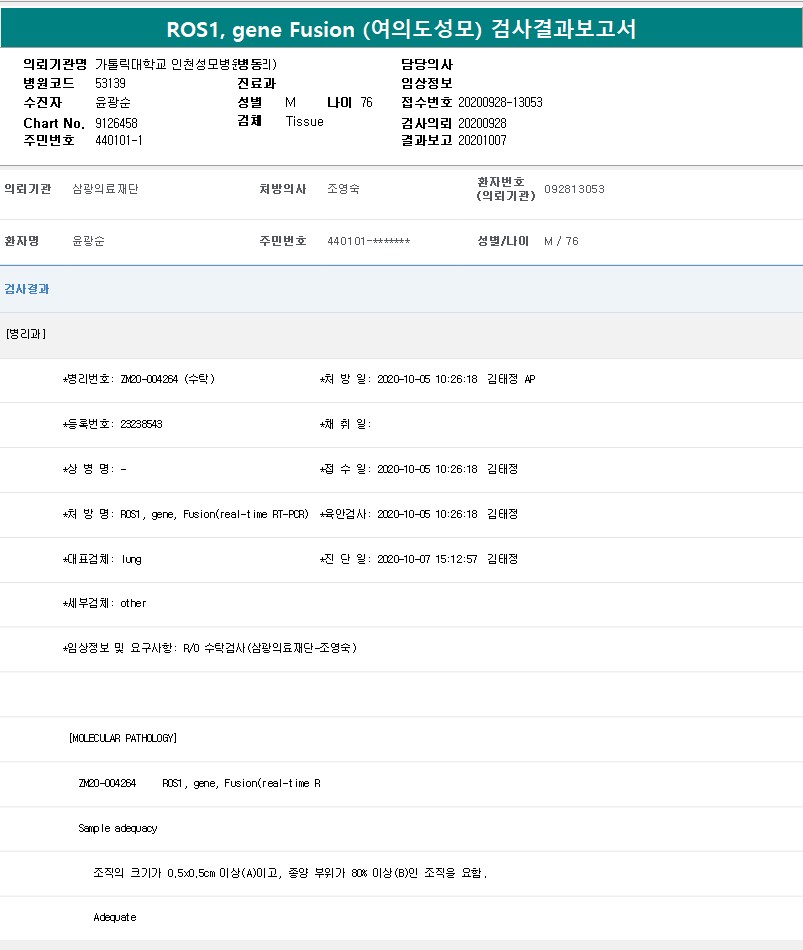Select the 검사결과 section heading
Image resolution: width=803 pixels, height=950 pixels.
(x=27, y=289)
